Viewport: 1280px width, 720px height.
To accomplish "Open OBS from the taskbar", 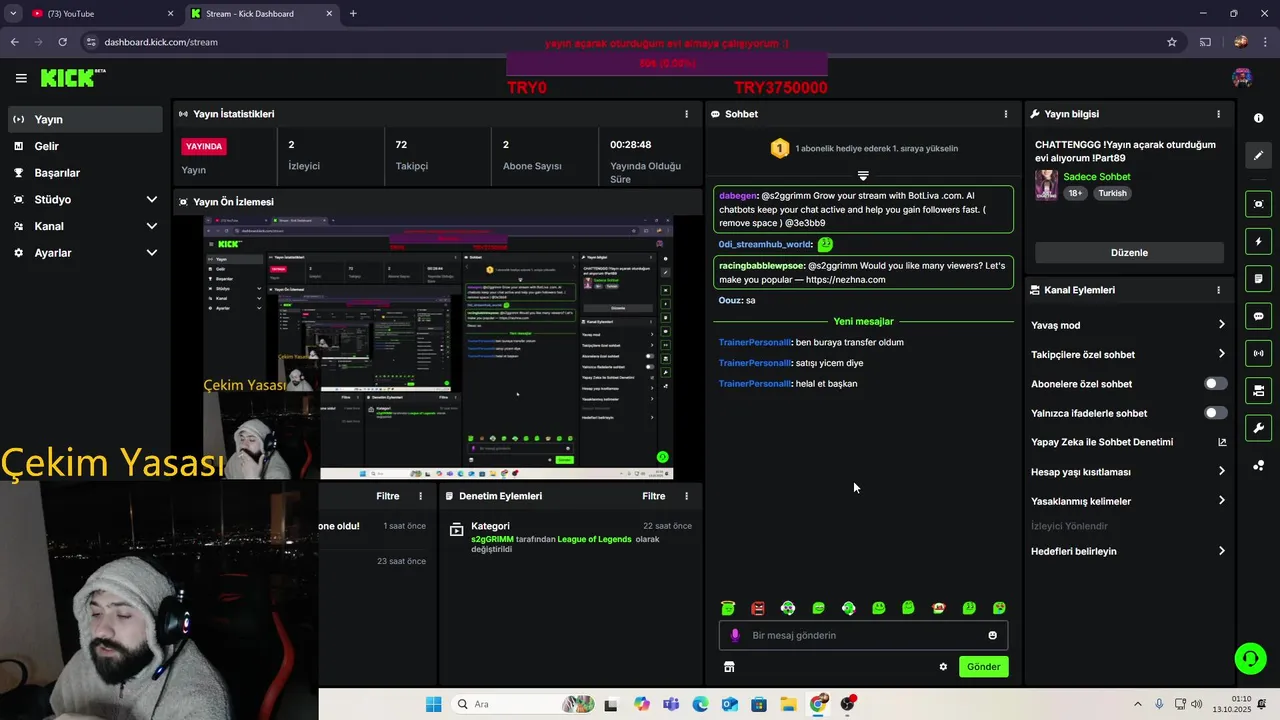I will click(848, 704).
